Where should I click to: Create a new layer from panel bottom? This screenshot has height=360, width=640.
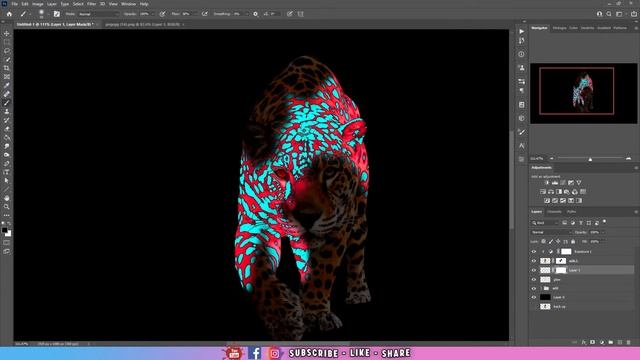click(620, 342)
